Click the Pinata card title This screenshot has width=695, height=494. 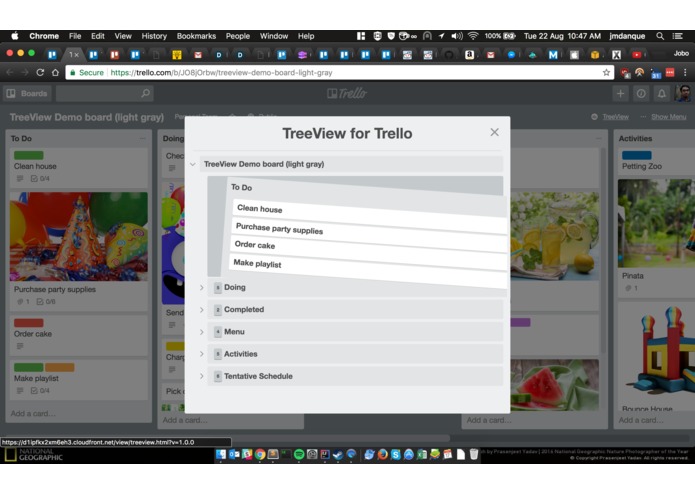point(633,276)
